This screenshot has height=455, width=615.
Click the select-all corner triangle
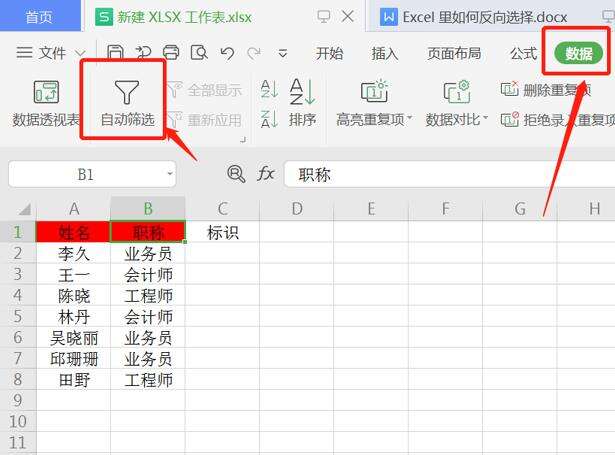point(24,209)
